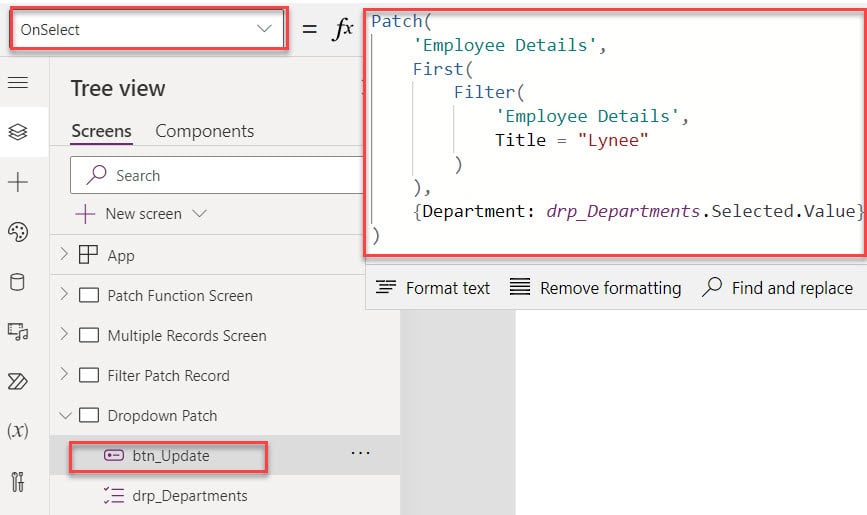
Task: Click the btn_Update button control icon
Action: [x=114, y=455]
